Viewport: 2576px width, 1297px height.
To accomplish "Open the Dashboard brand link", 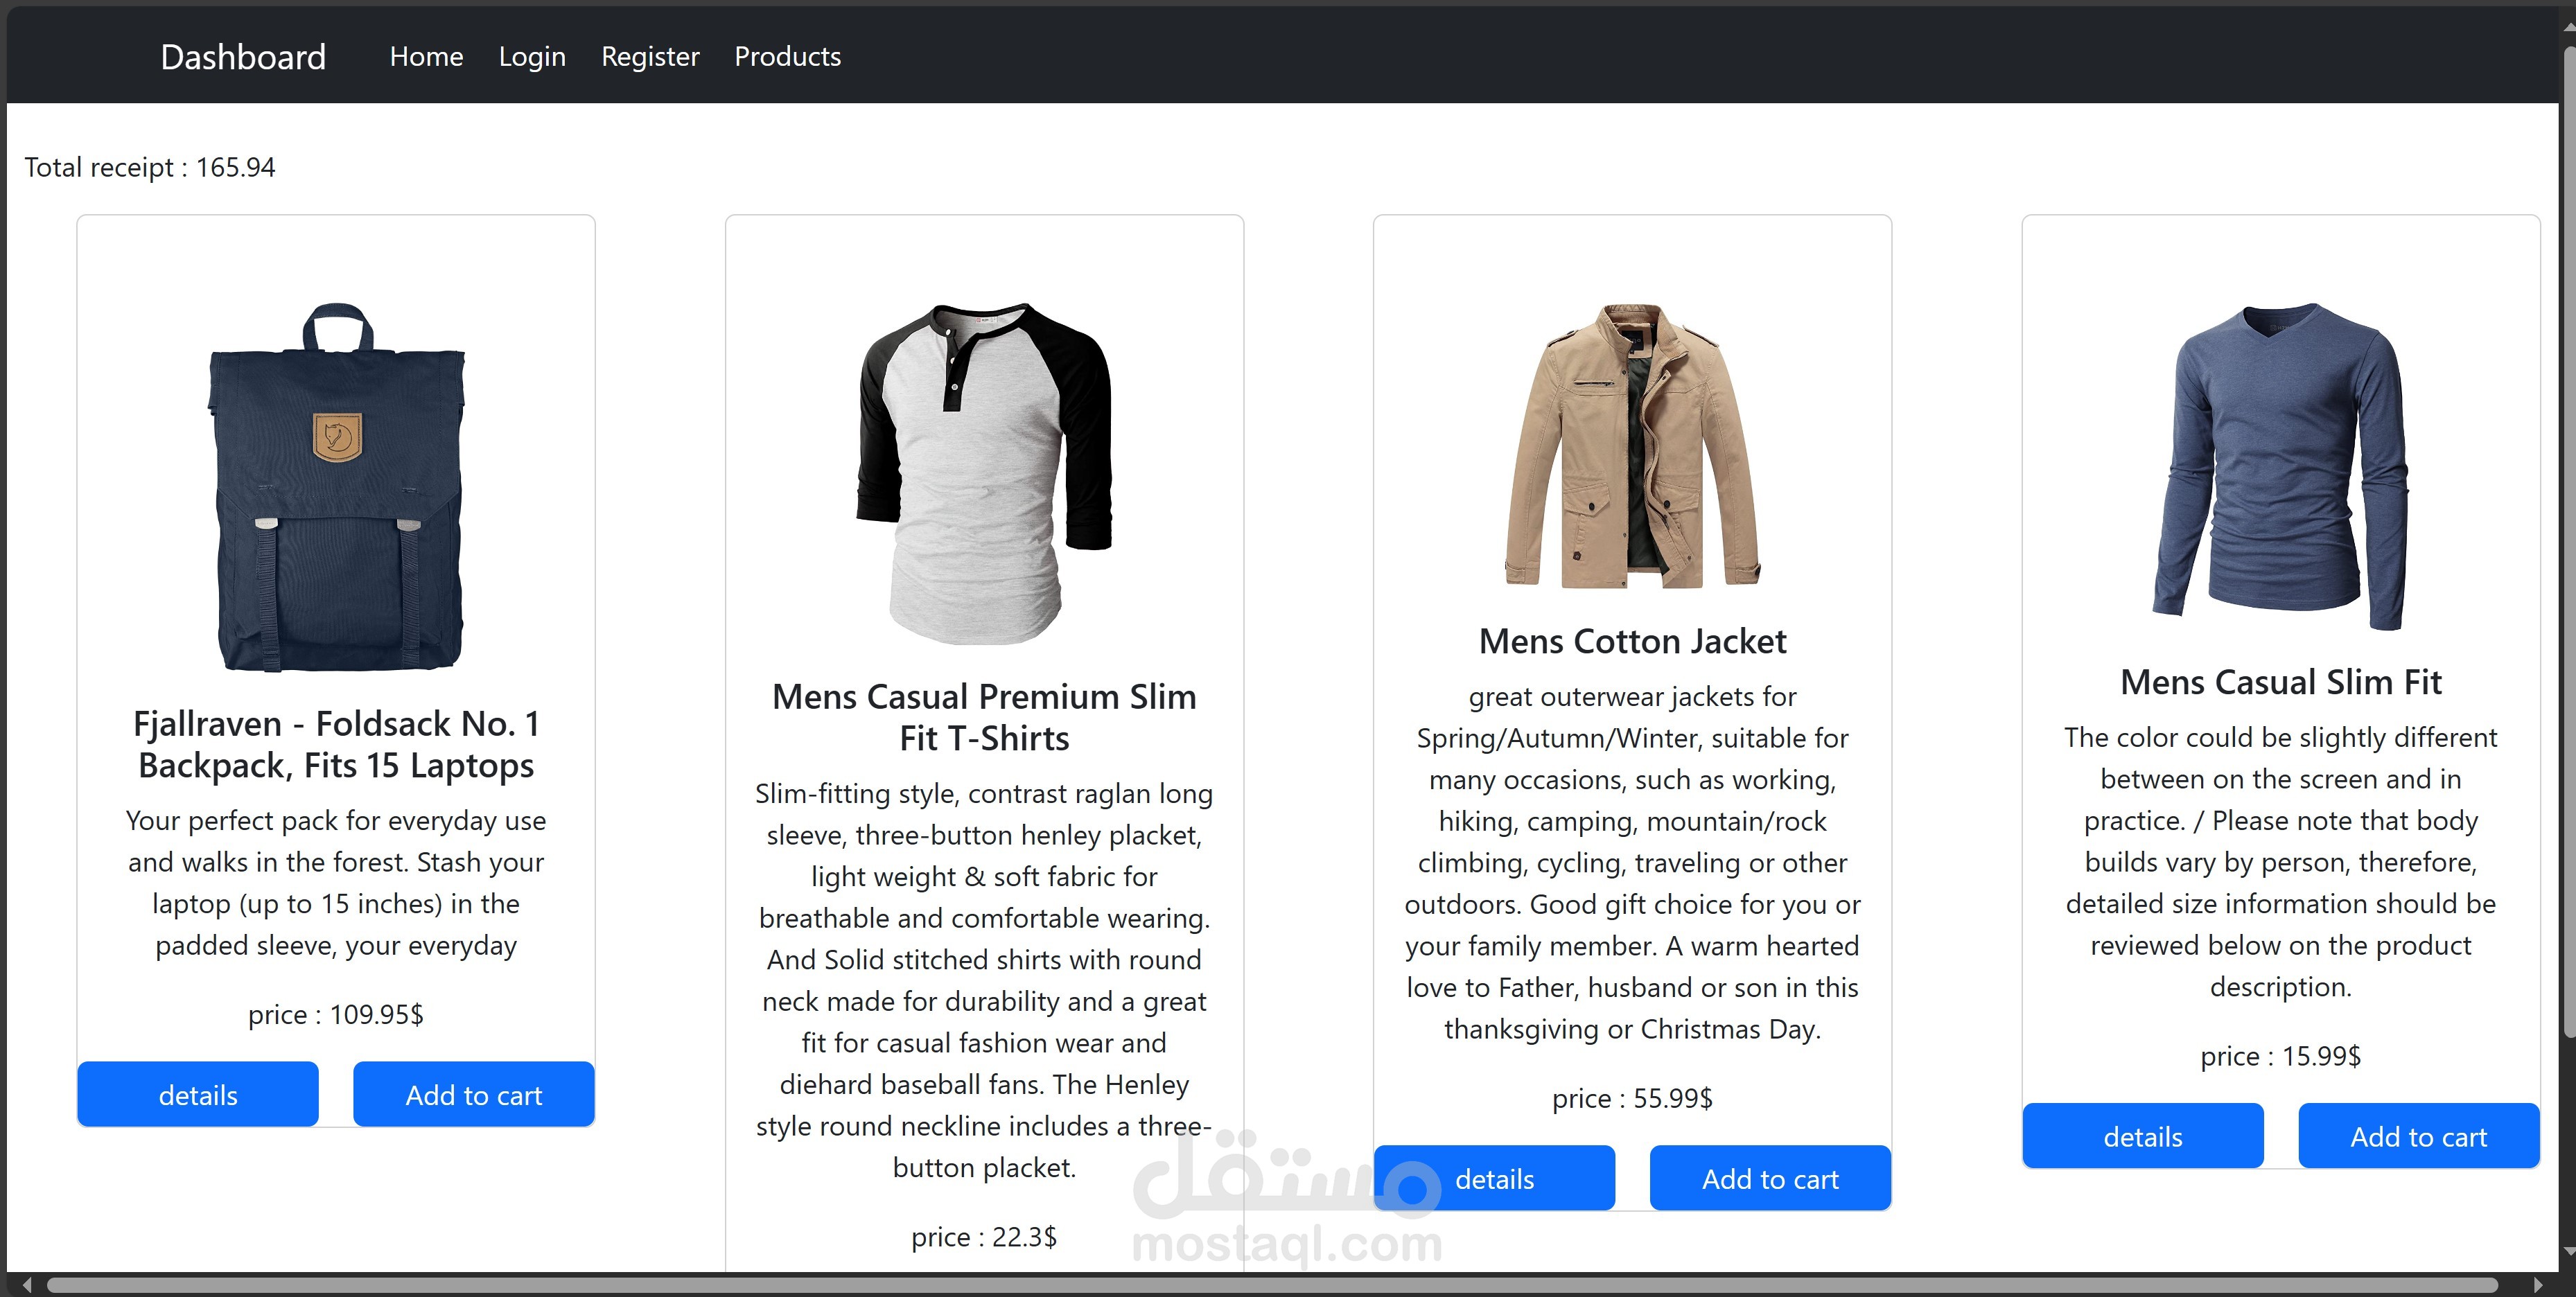I will 243,57.
